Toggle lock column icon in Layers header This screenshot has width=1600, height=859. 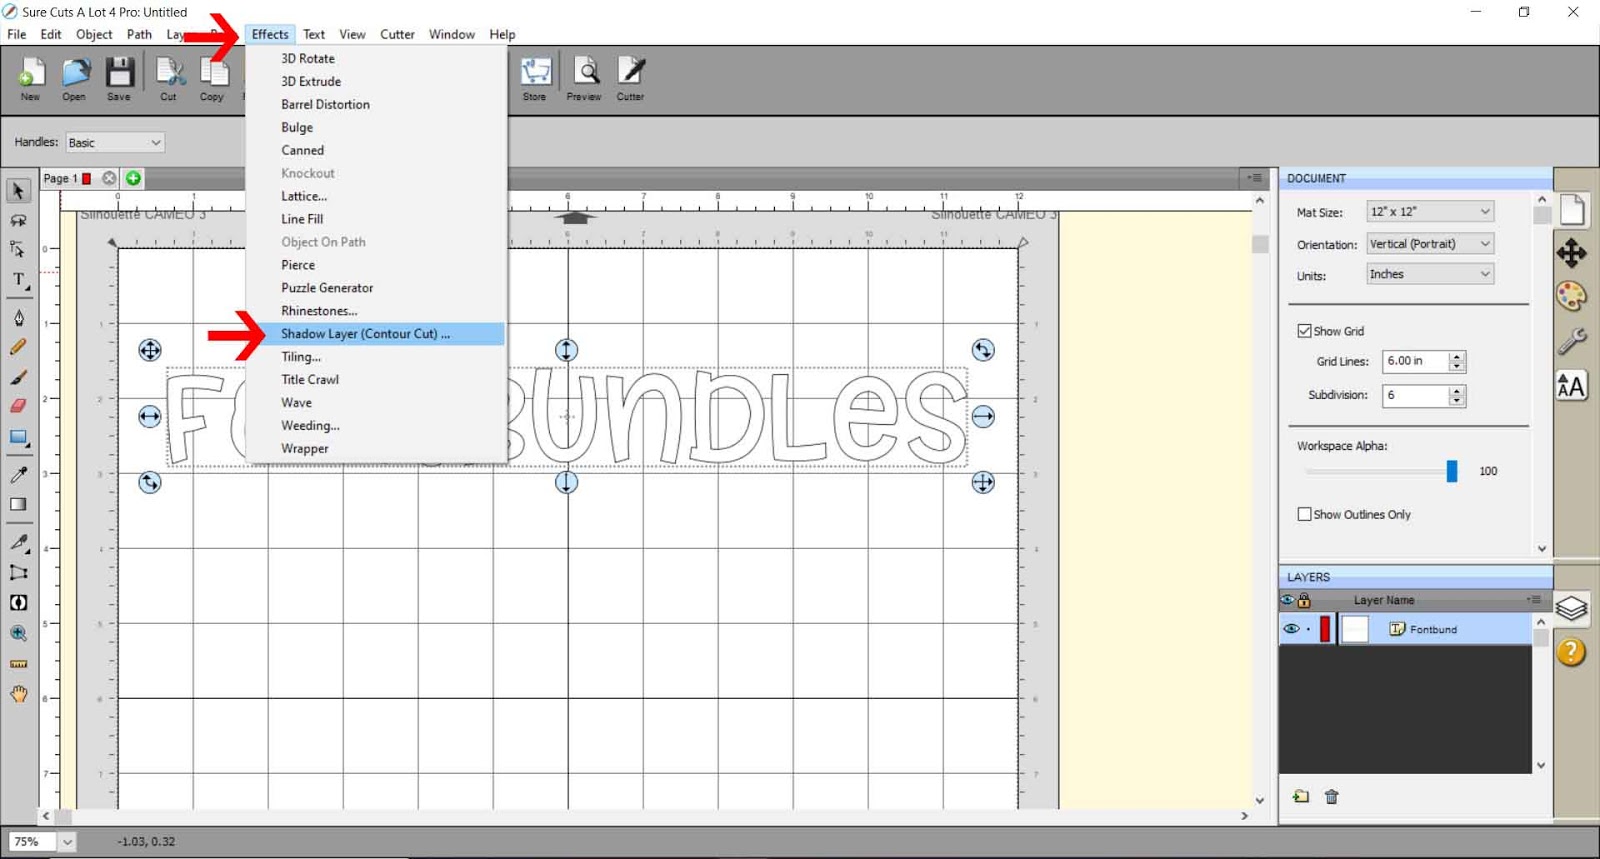tap(1304, 600)
